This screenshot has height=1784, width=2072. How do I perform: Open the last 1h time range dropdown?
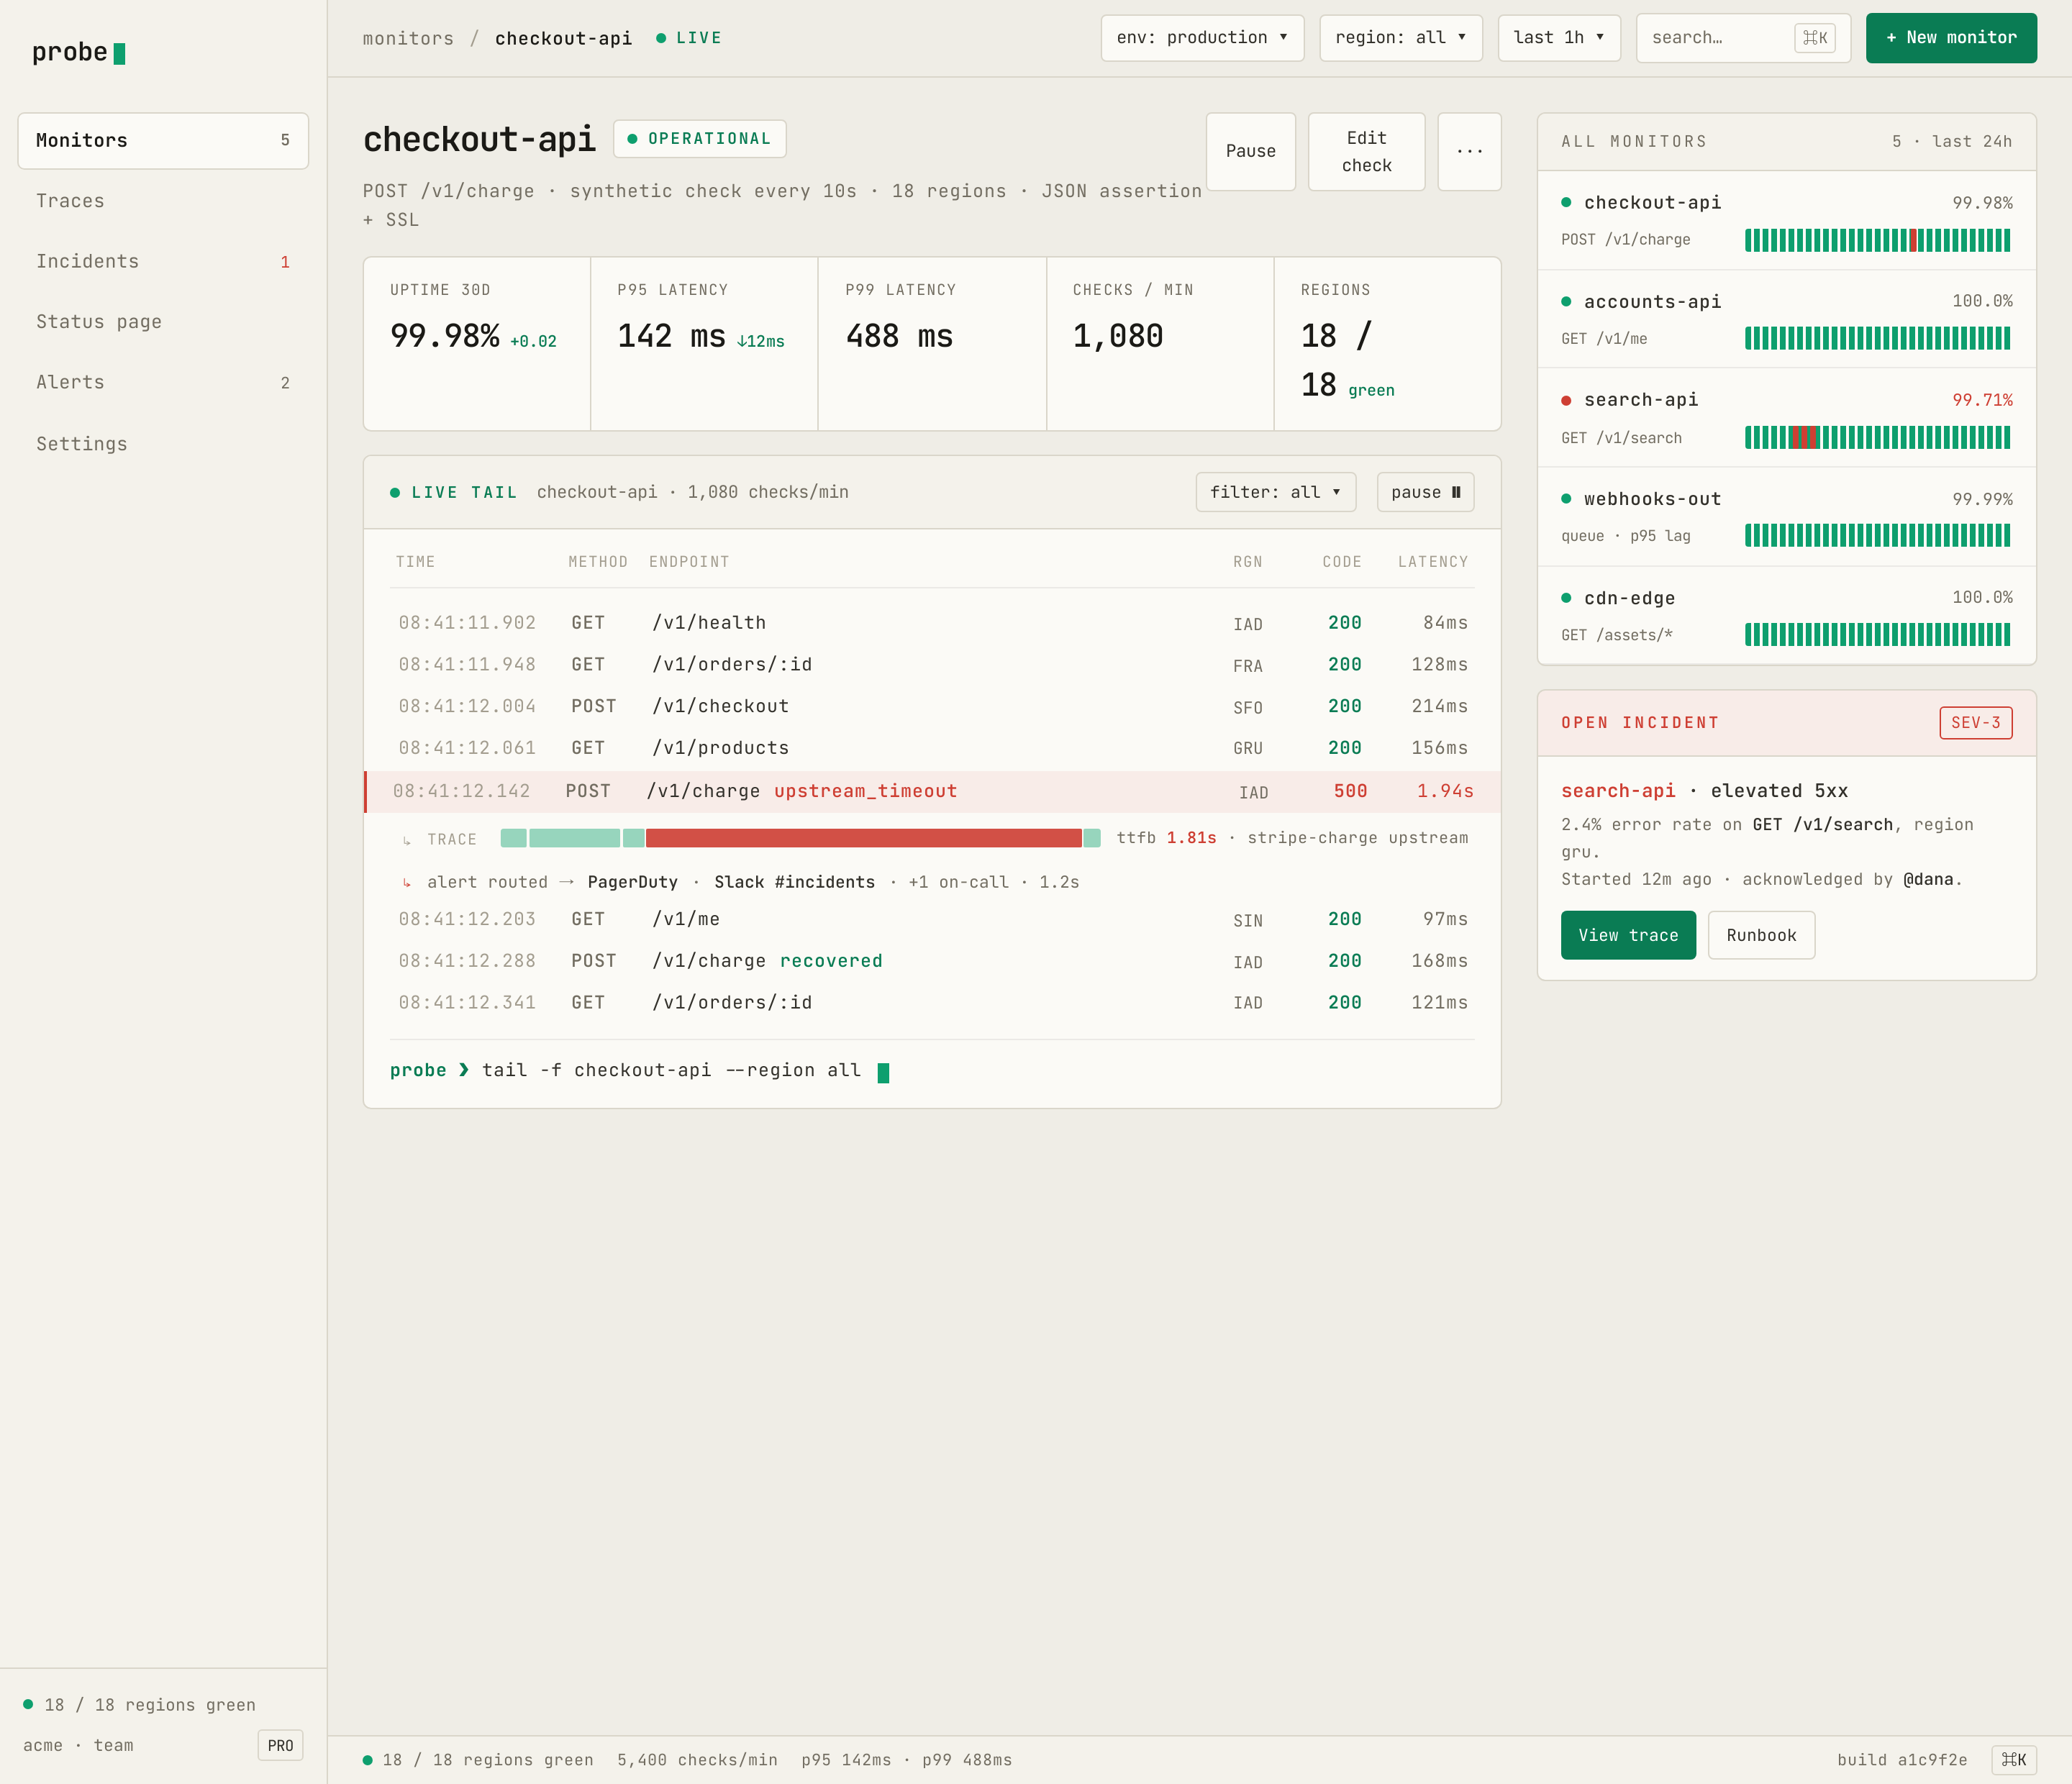[x=1558, y=38]
